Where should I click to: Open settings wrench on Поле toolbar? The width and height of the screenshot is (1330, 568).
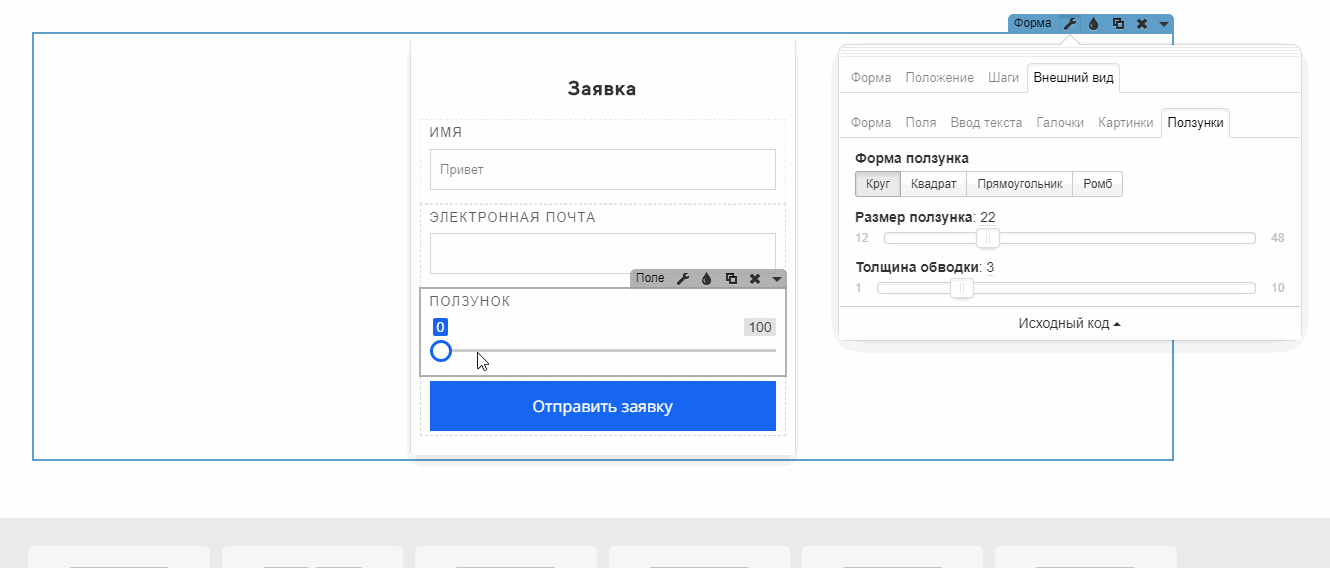683,279
